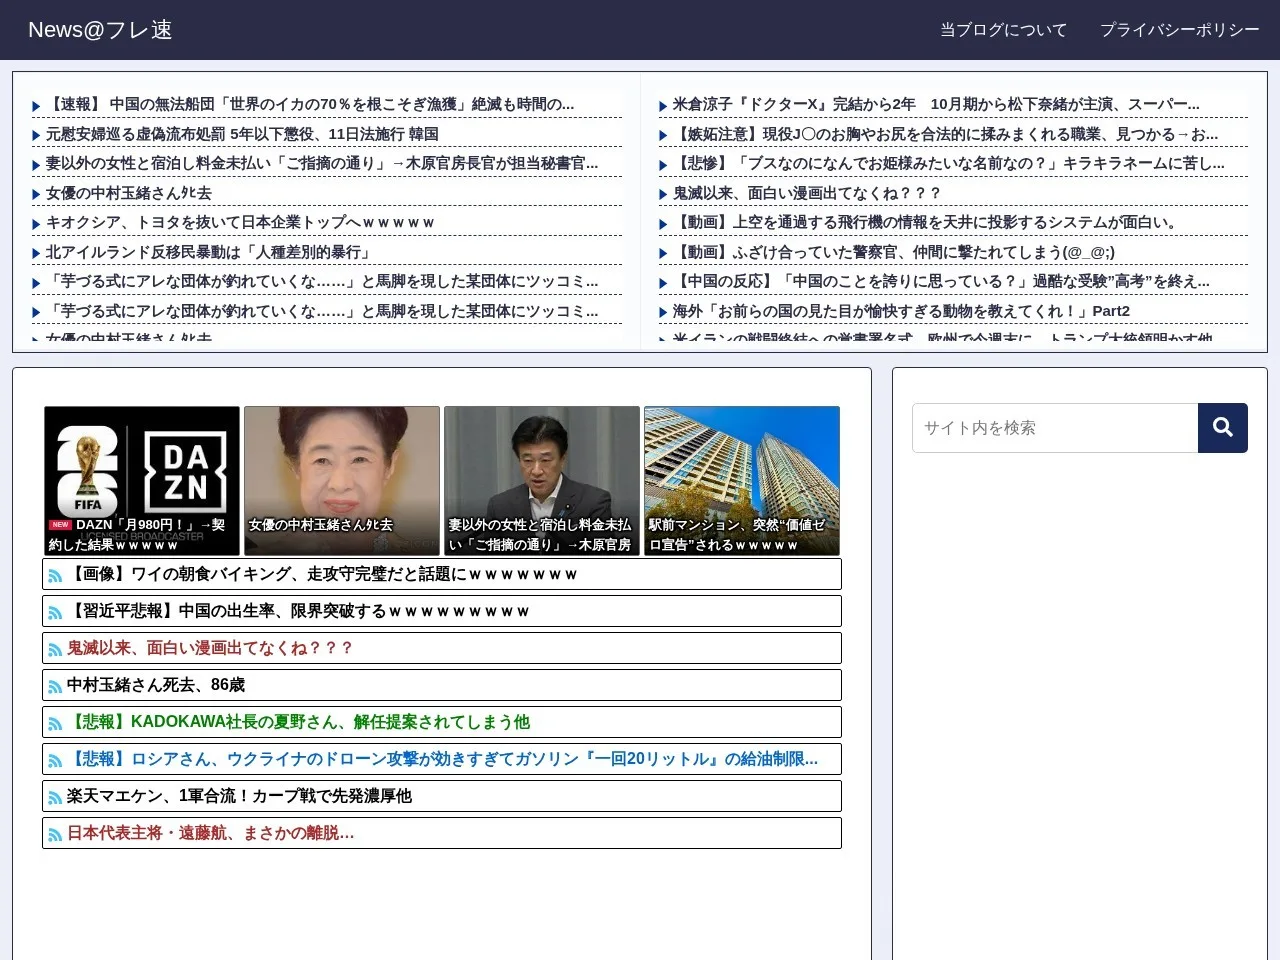Click arrow bullet before 米倉涼子 headline
Viewport: 1280px width, 960px height.
tap(663, 105)
